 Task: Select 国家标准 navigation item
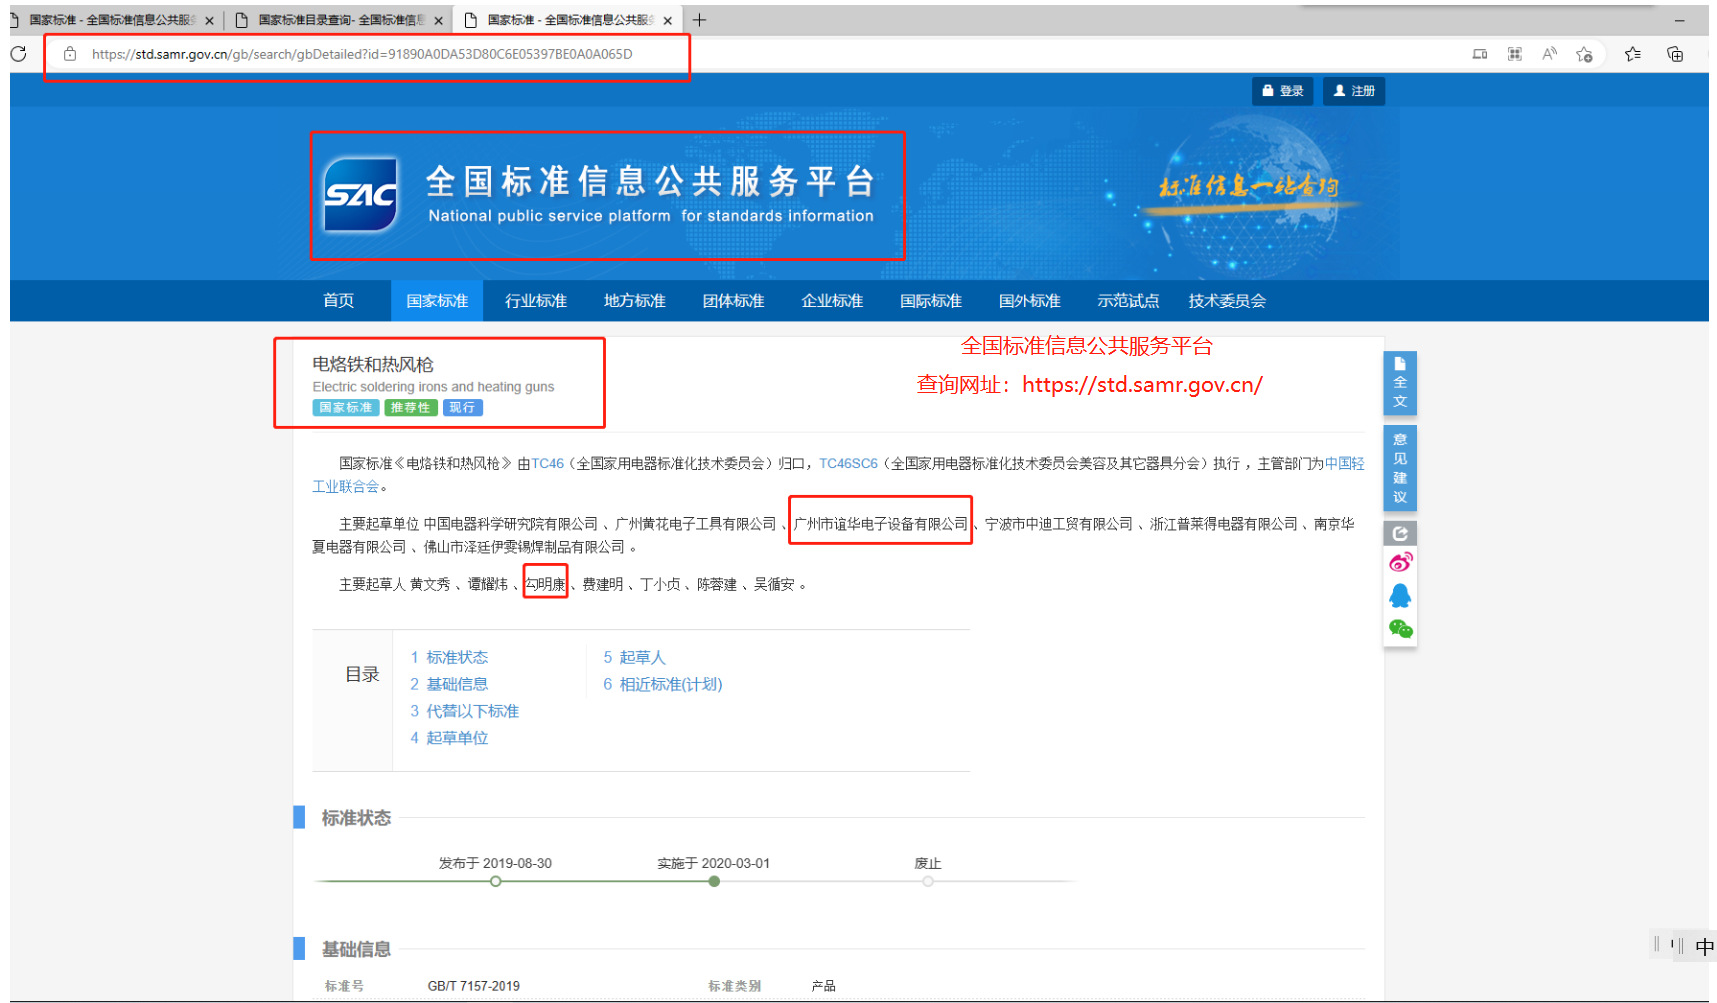437,301
